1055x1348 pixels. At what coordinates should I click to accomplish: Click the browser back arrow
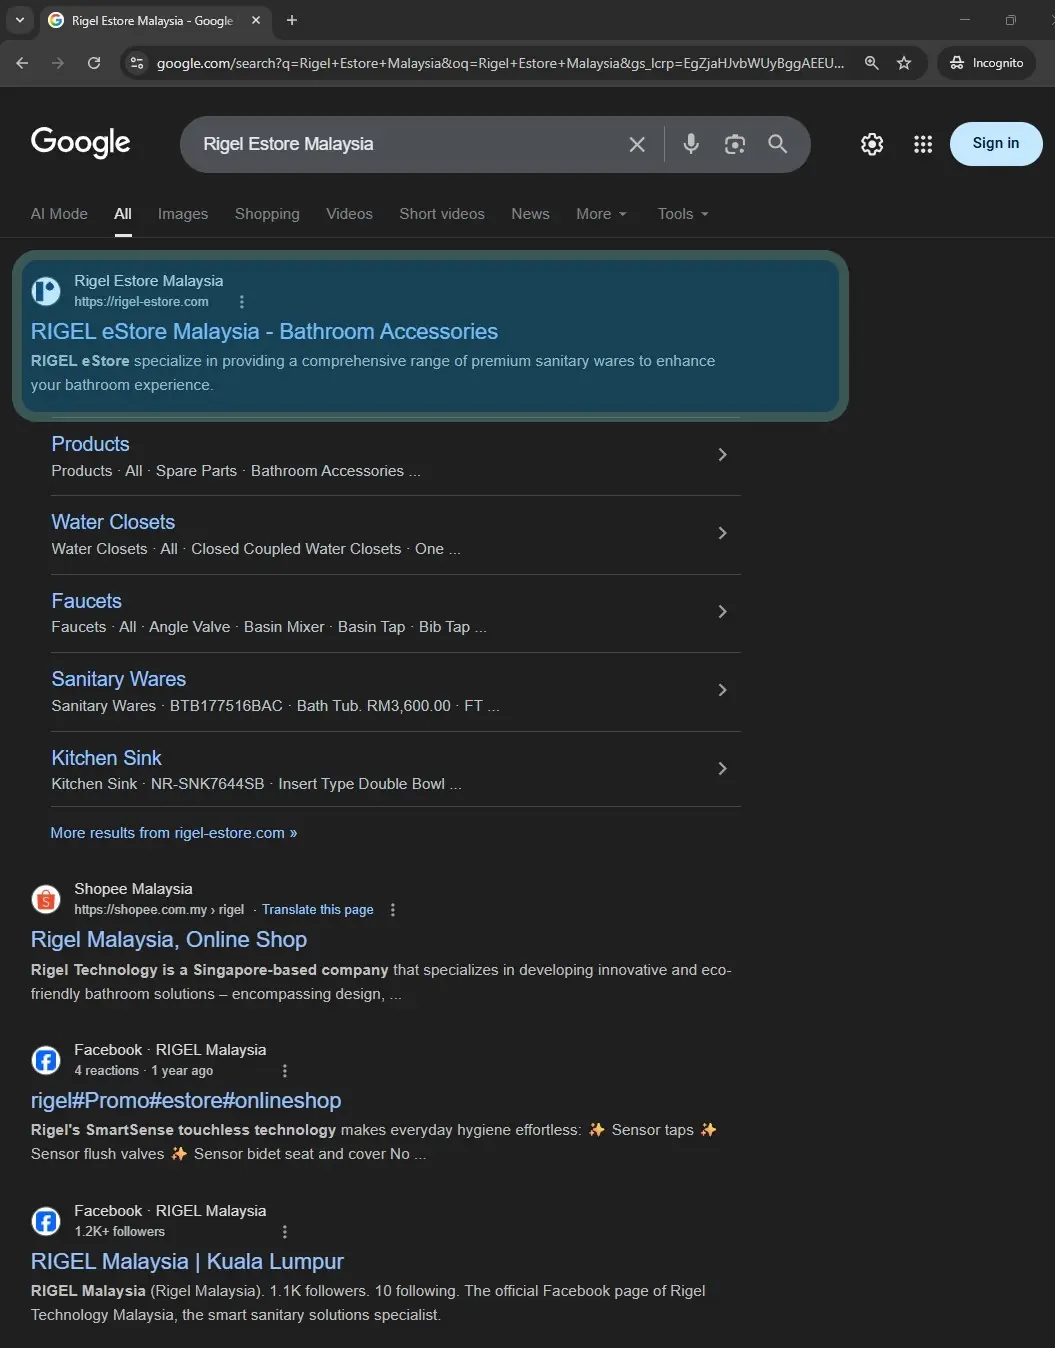point(22,63)
